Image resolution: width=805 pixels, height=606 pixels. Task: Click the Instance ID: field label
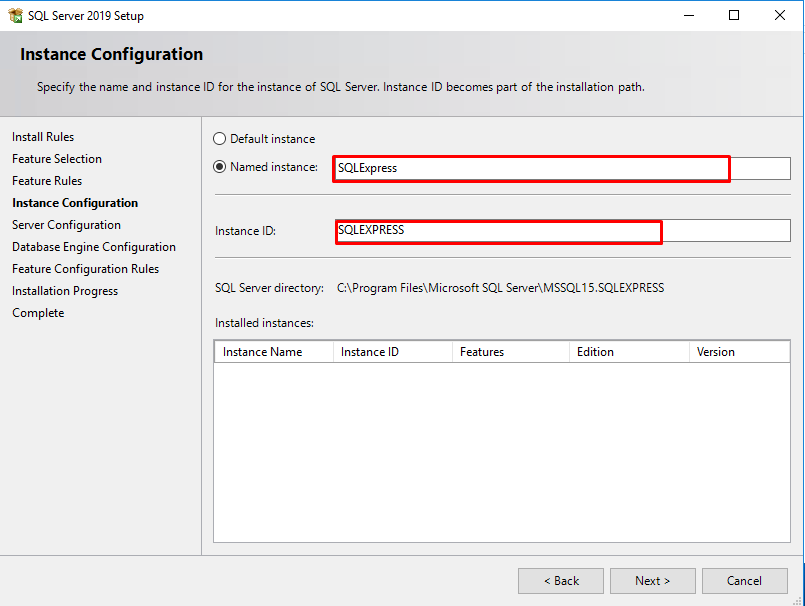[245, 231]
